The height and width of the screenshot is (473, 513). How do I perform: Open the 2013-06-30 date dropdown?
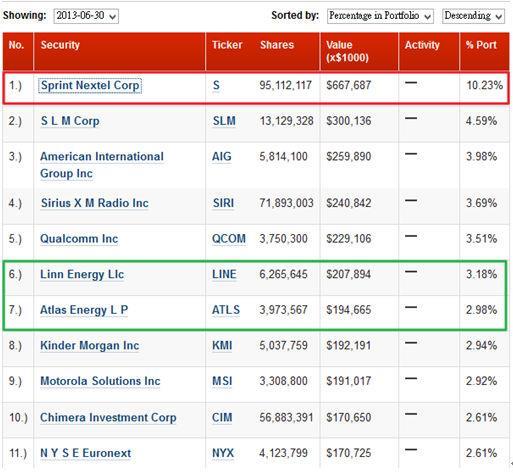point(86,16)
